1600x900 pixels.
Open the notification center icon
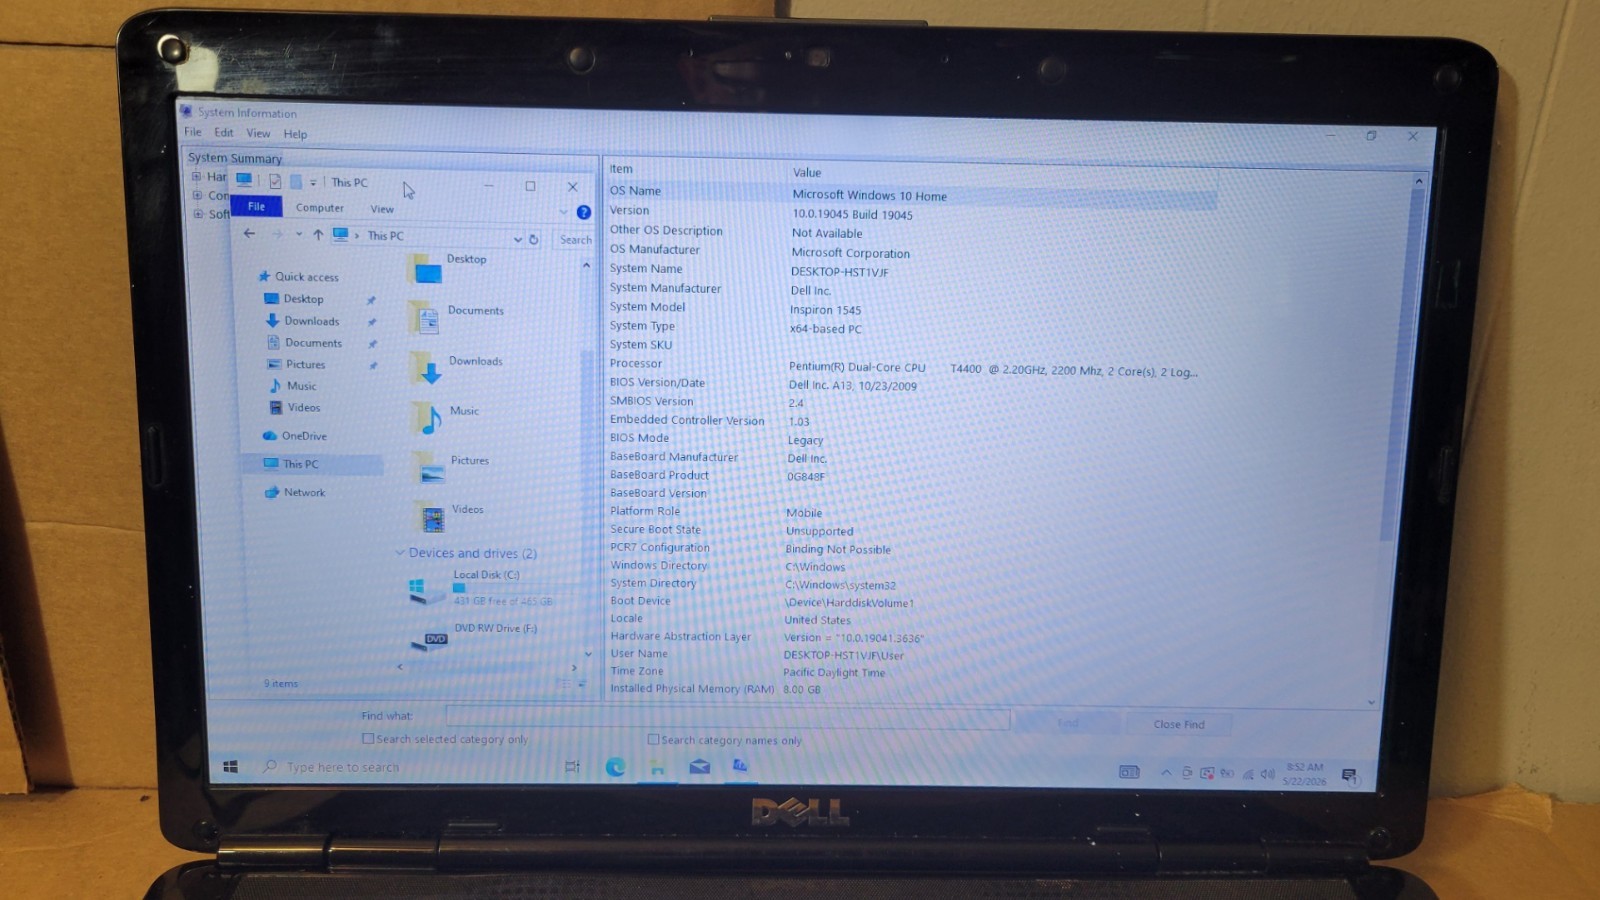point(1349,775)
